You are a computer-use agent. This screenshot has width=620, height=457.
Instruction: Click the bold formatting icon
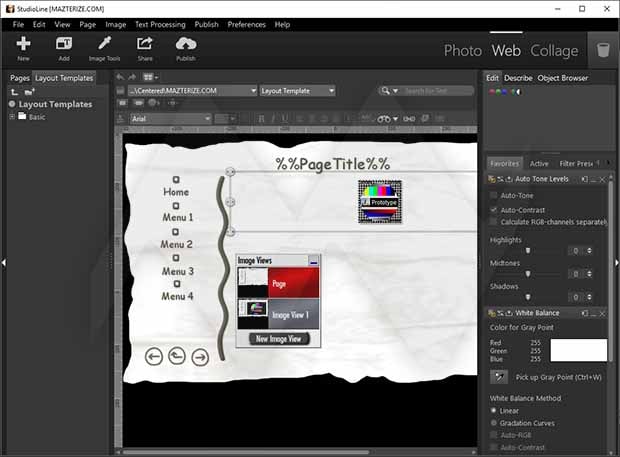(261, 119)
